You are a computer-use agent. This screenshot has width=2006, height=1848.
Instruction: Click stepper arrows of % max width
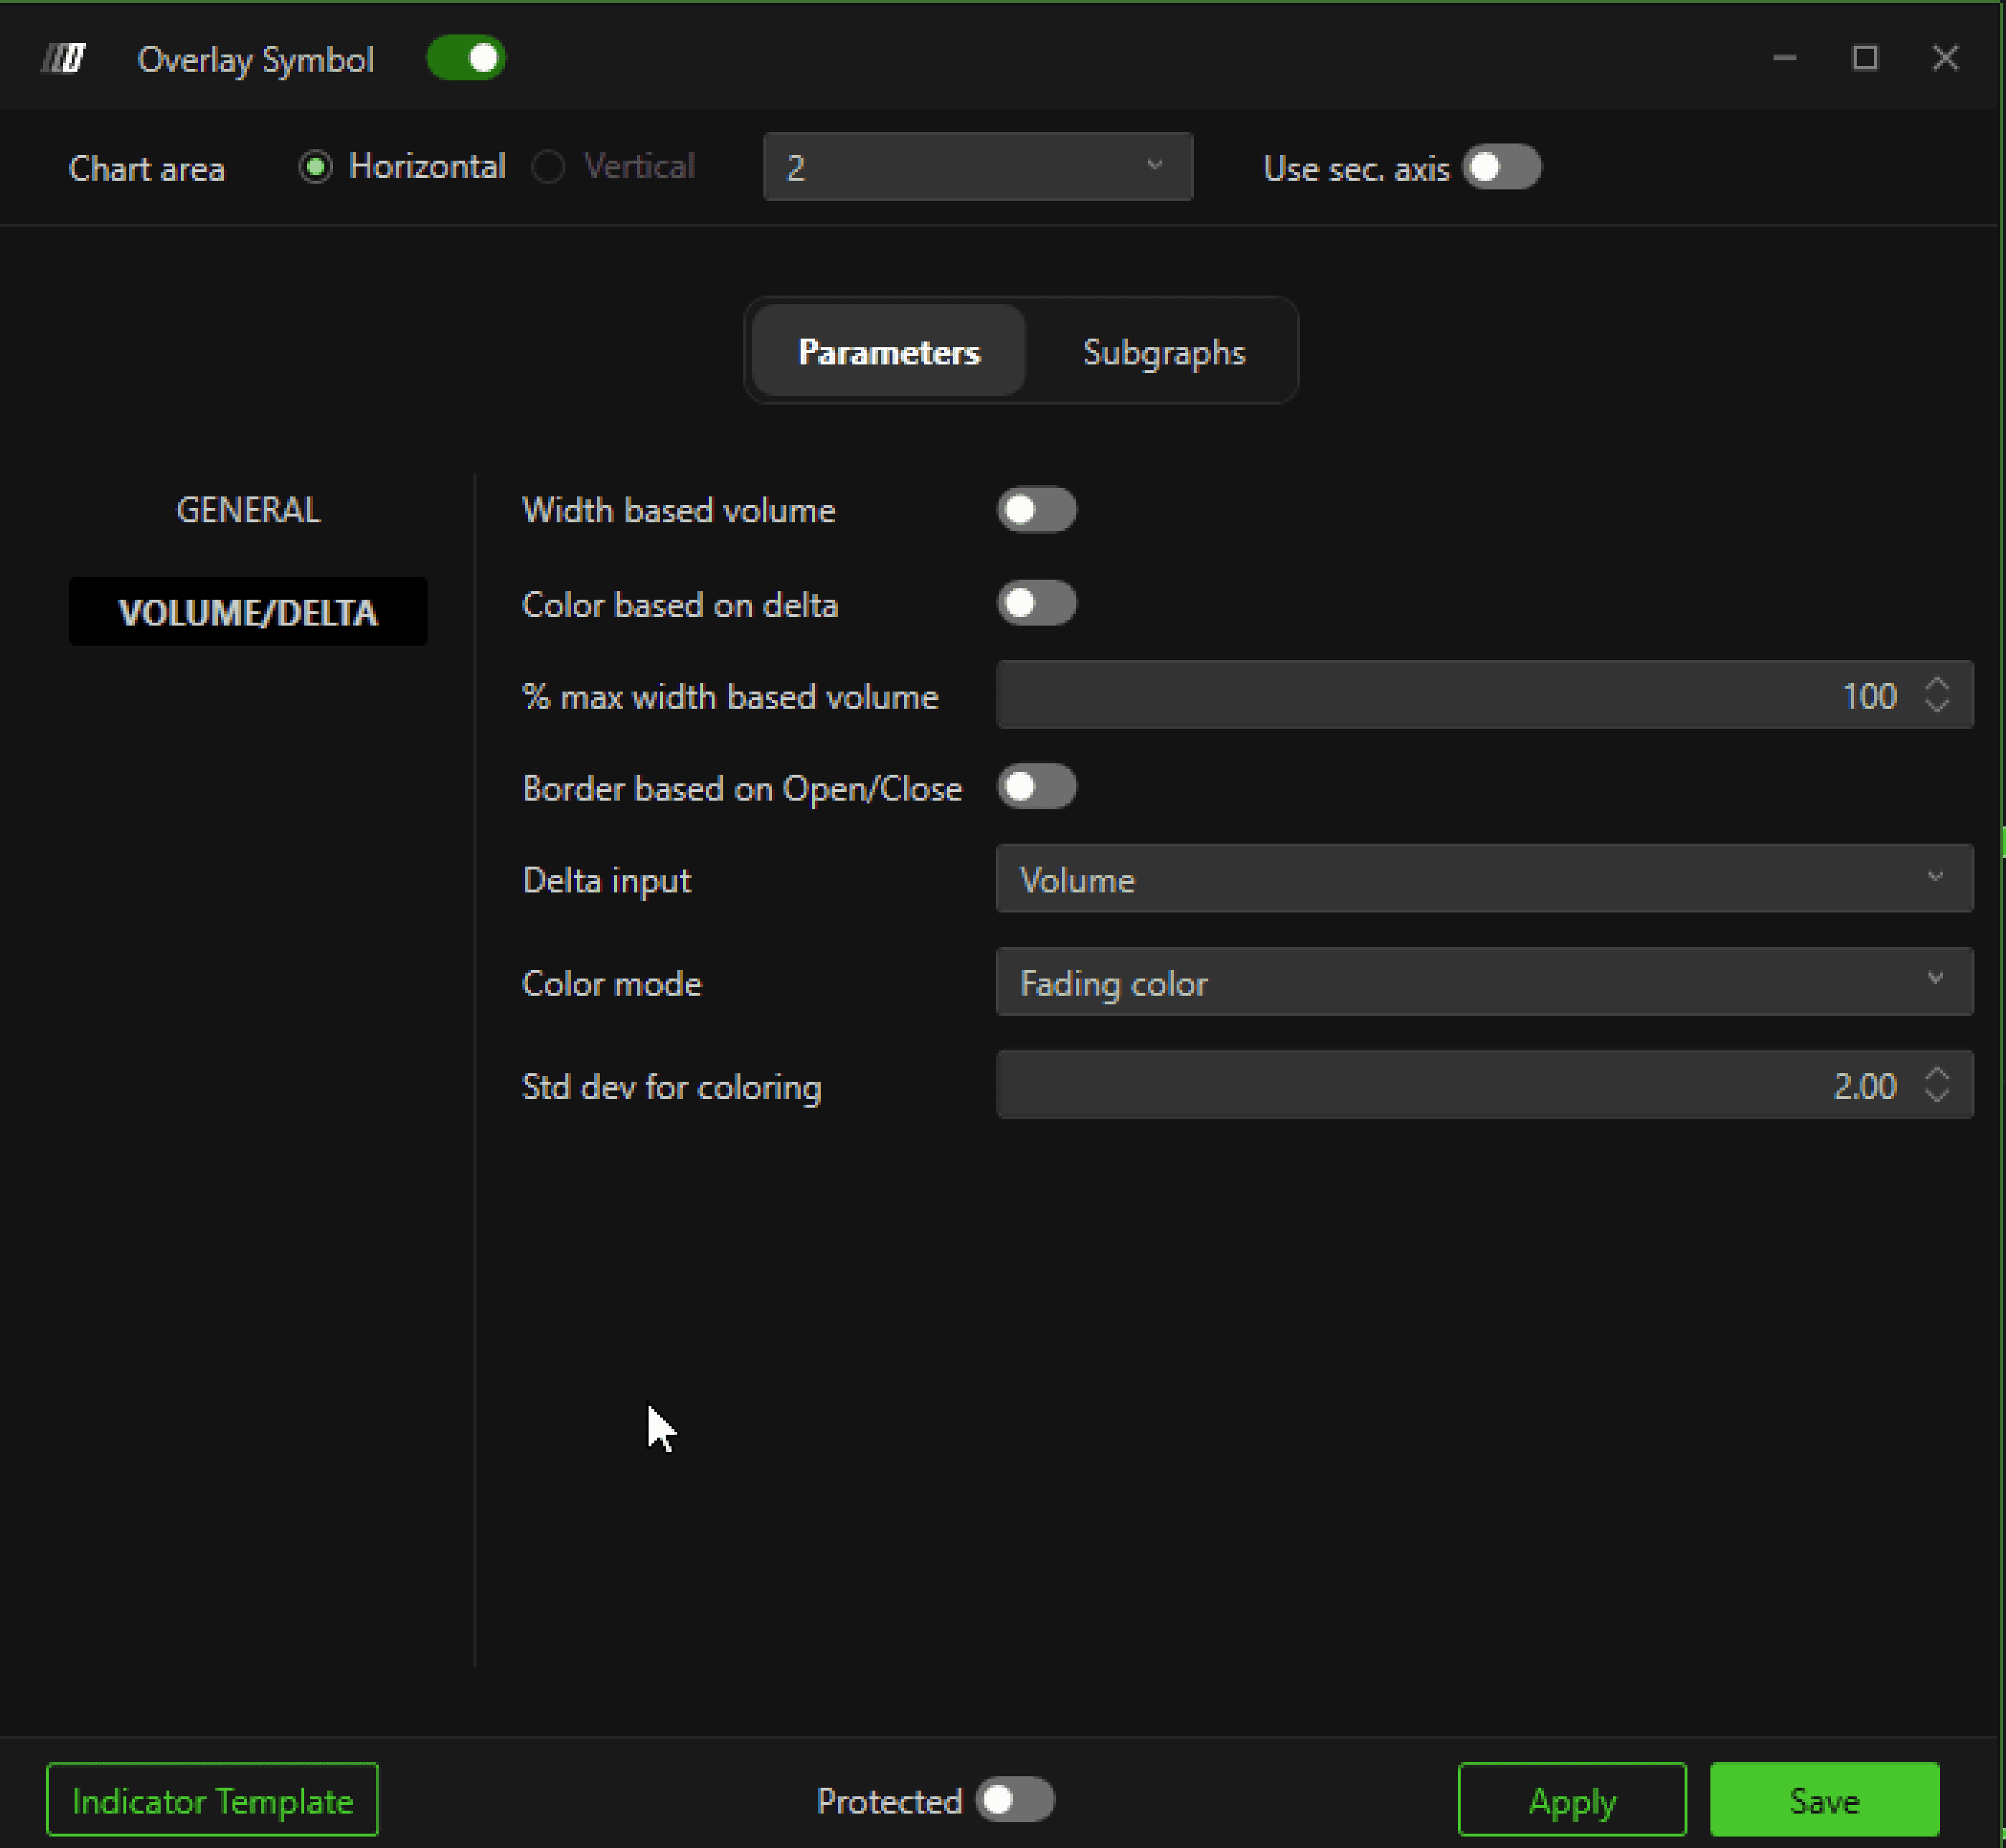[x=1936, y=695]
